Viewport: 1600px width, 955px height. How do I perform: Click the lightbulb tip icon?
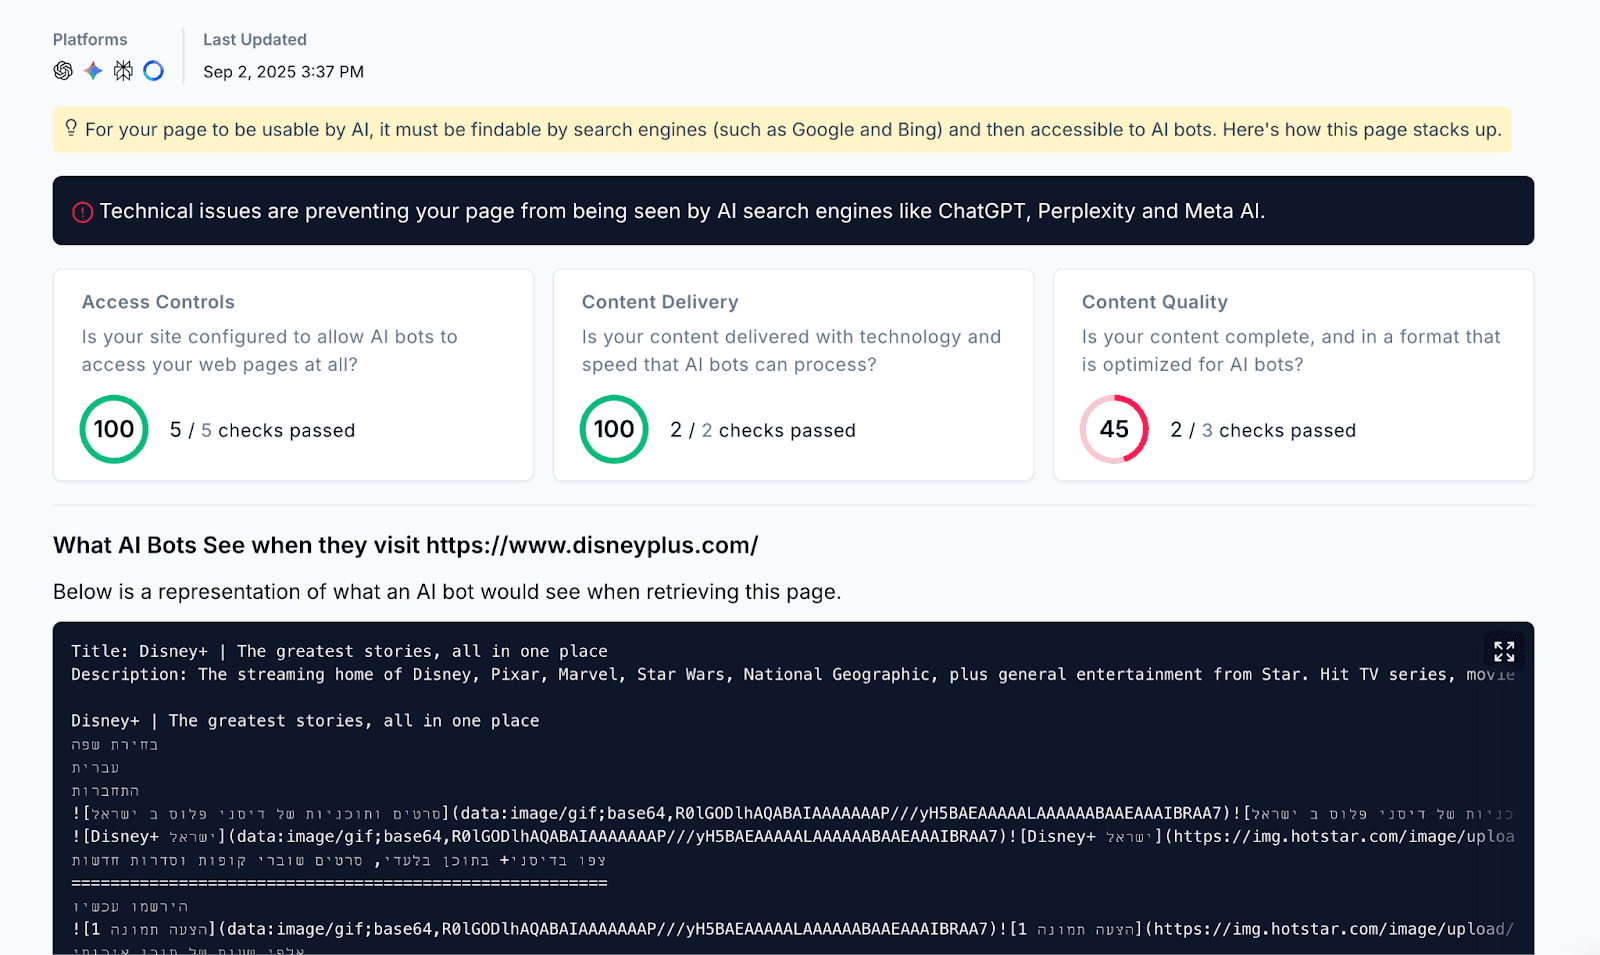click(x=71, y=128)
